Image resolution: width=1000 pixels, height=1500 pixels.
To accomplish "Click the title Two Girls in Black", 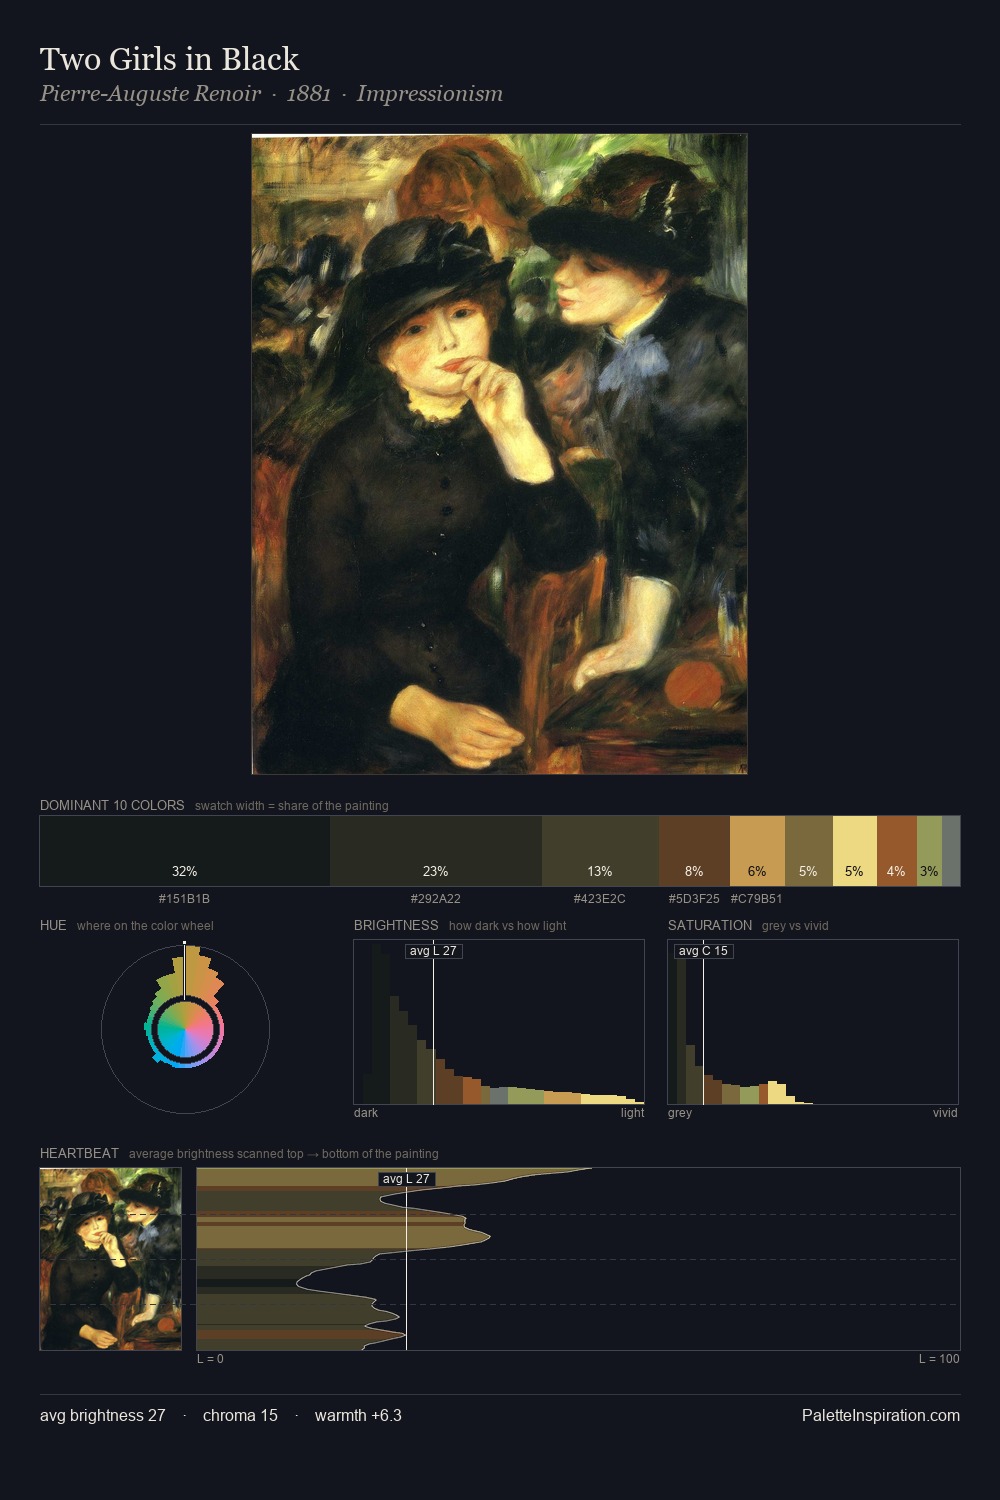I will (x=170, y=59).
